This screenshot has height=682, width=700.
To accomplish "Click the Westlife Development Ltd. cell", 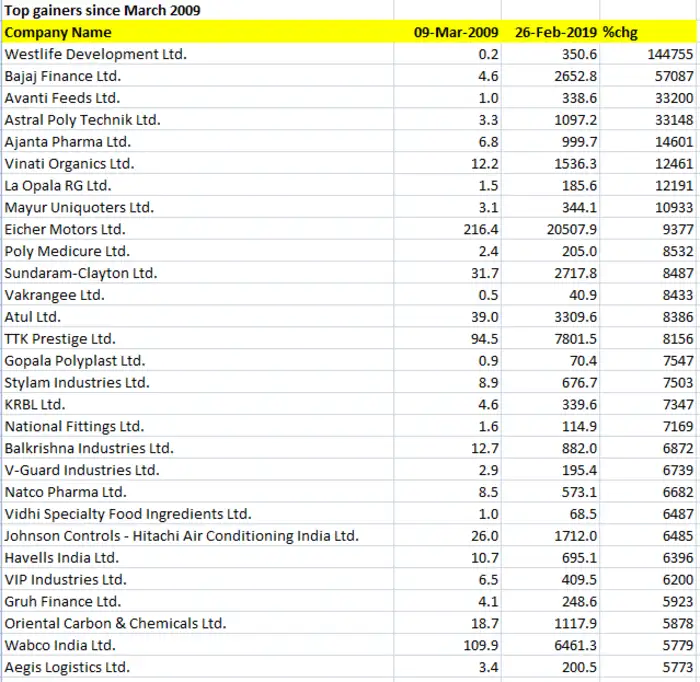I will (x=95, y=54).
